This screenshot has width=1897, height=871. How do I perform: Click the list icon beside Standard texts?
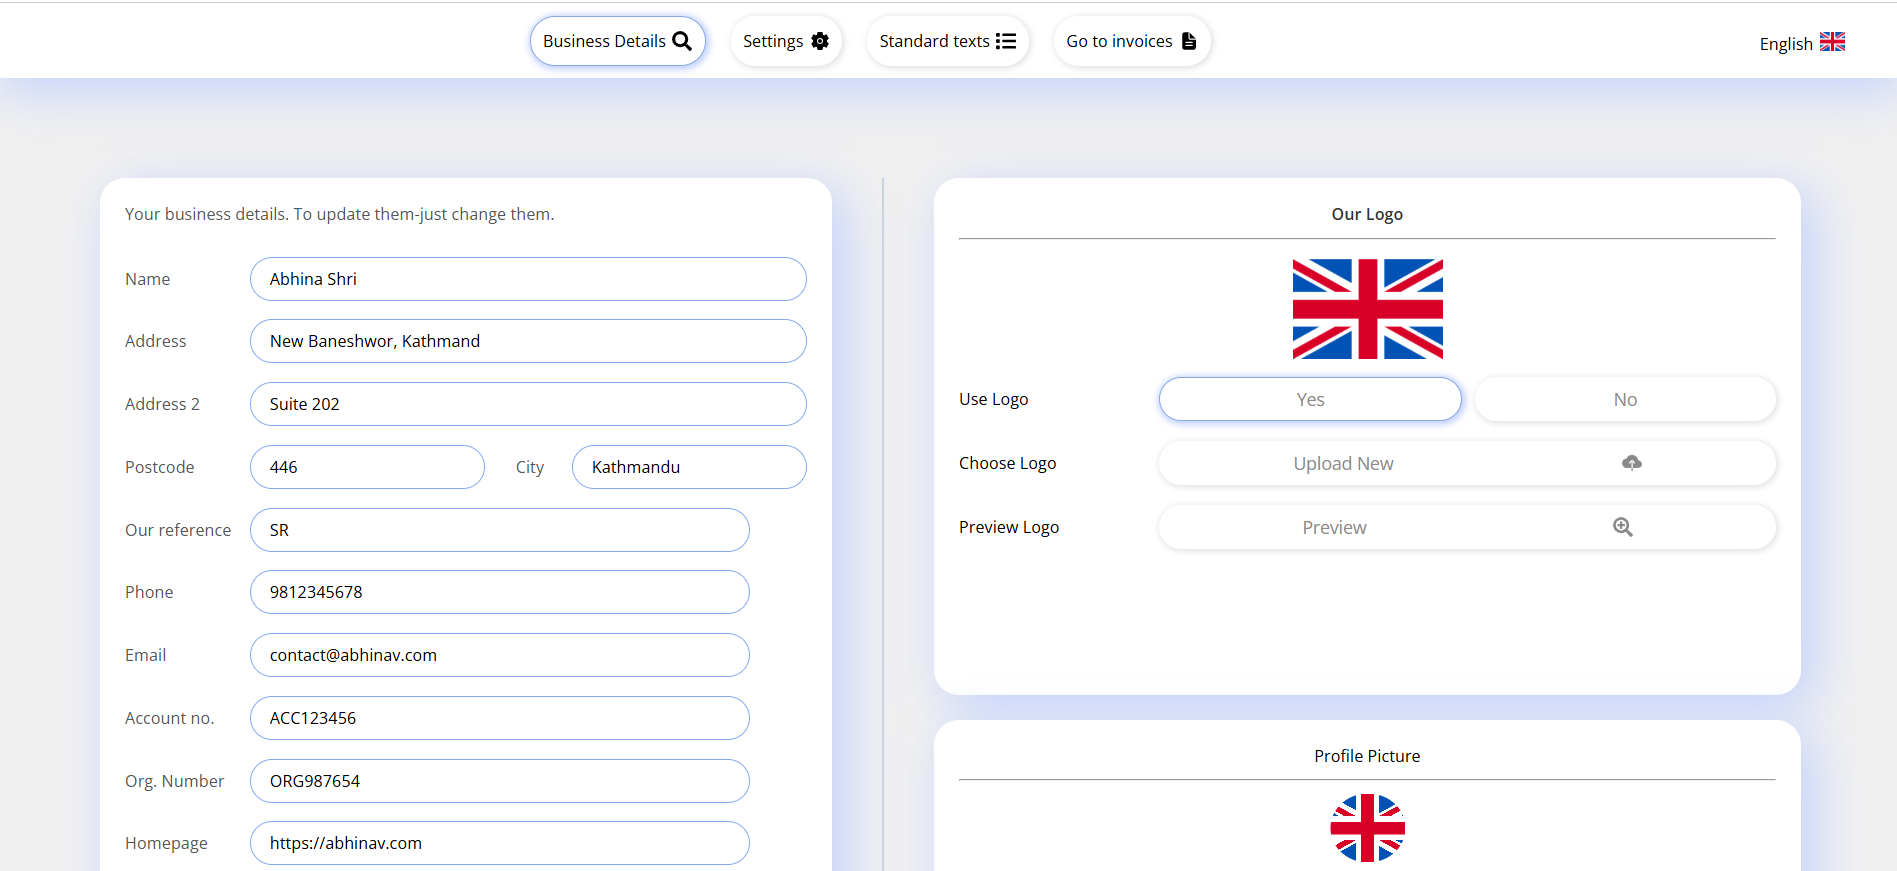[1006, 41]
